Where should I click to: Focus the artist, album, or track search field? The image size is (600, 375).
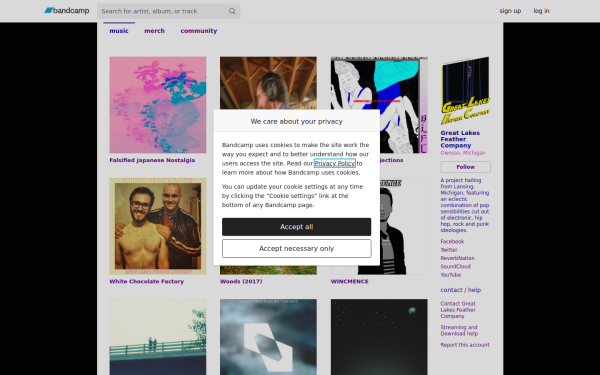168,11
